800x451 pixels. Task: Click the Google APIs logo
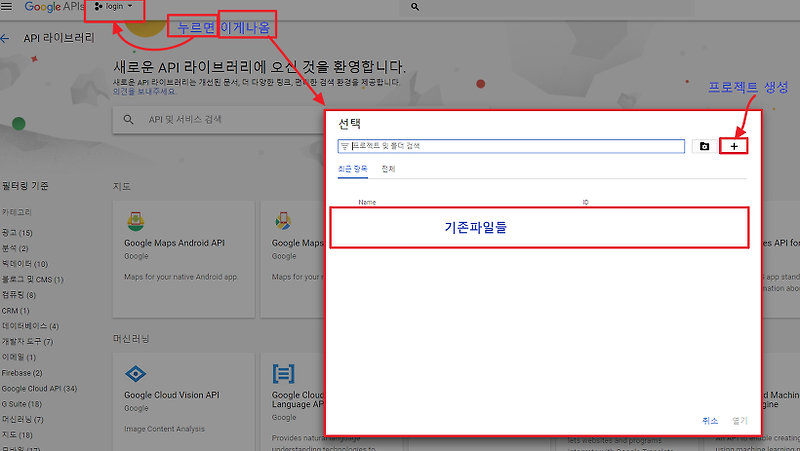coord(54,7)
